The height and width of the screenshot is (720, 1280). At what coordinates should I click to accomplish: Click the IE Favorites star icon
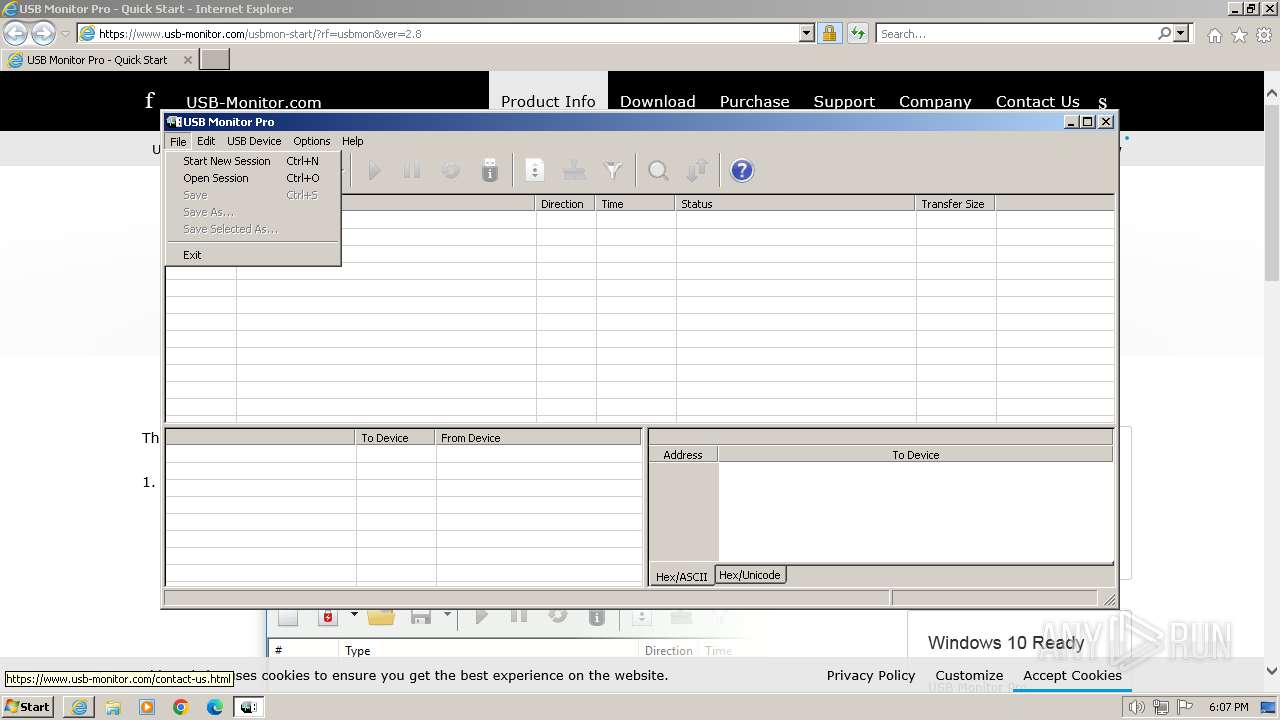tap(1239, 35)
